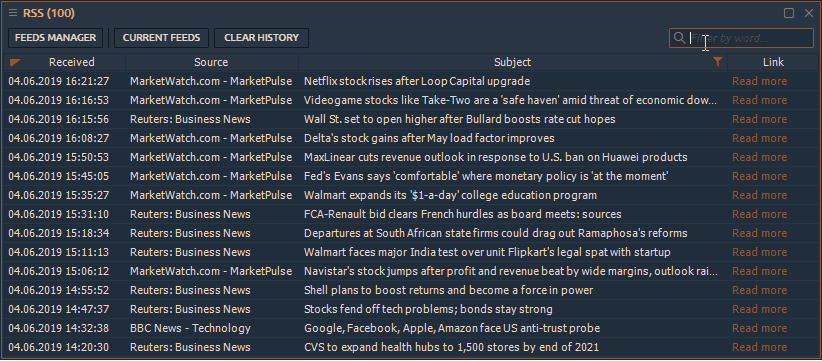Click the Subject column filter funnel icon
Screen dimensions: 822x361
pos(718,62)
